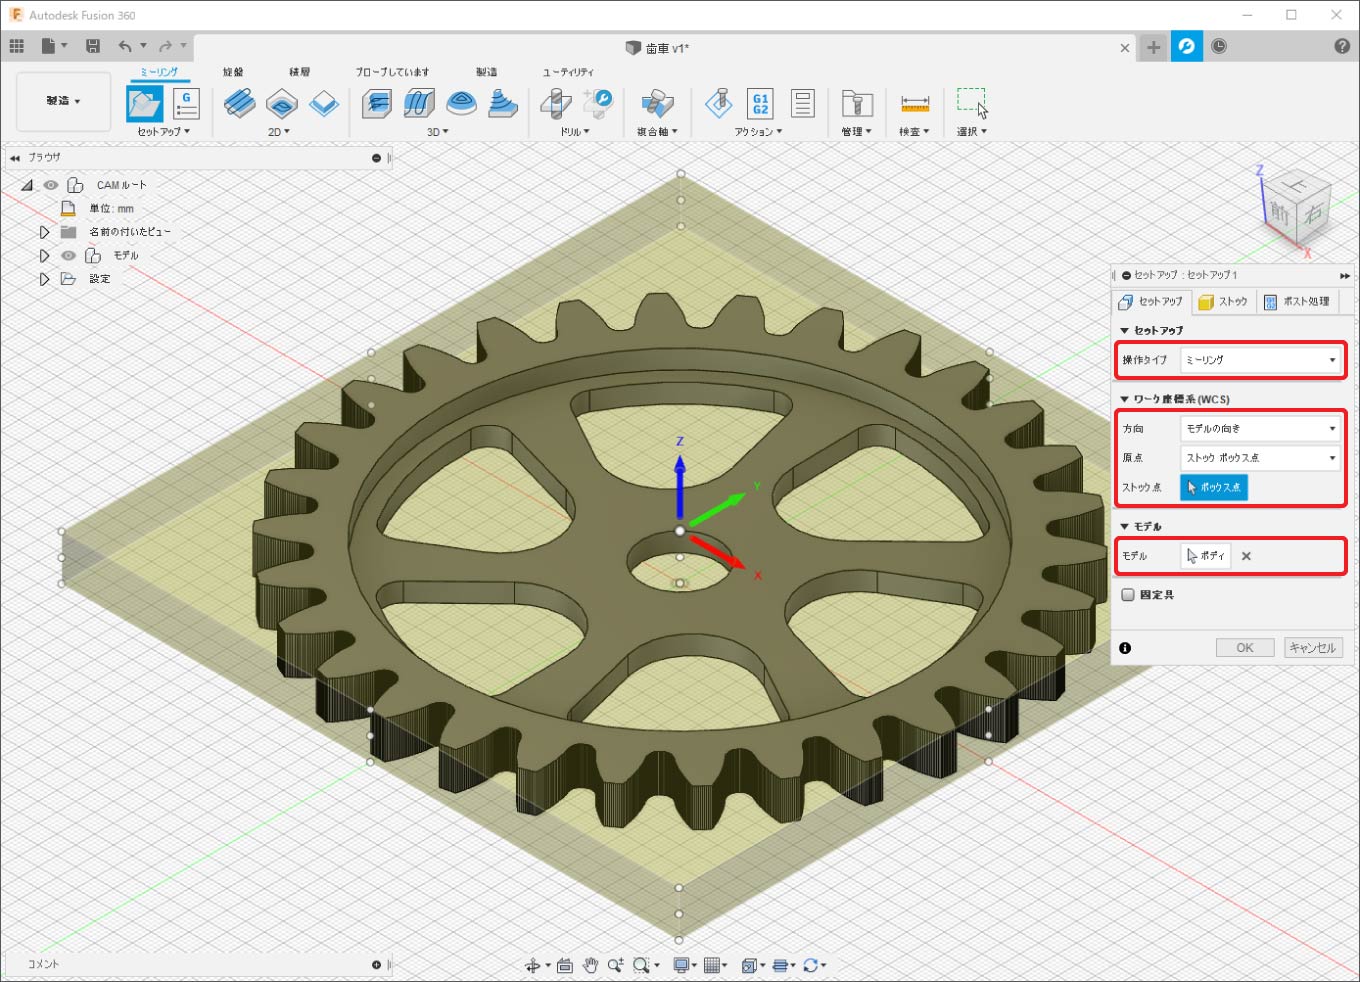Click the new Setup folder icon
Image resolution: width=1360 pixels, height=982 pixels.
tap(144, 104)
